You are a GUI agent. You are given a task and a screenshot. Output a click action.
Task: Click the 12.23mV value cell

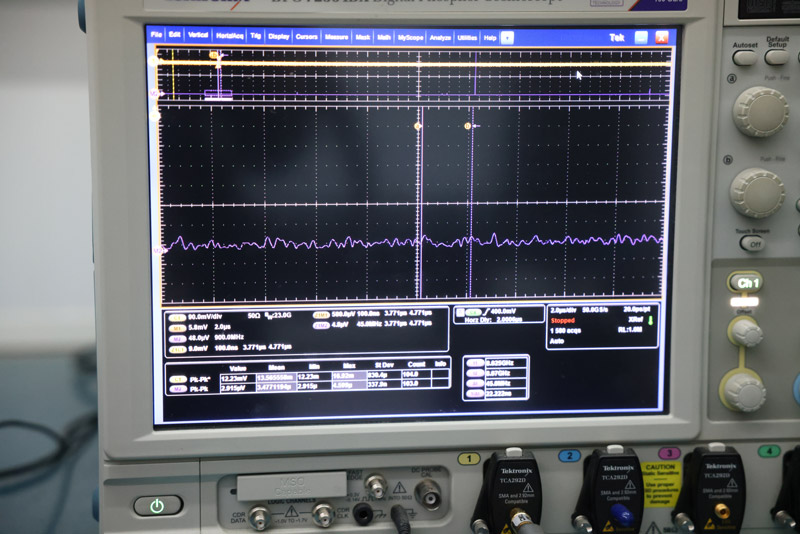coord(237,378)
